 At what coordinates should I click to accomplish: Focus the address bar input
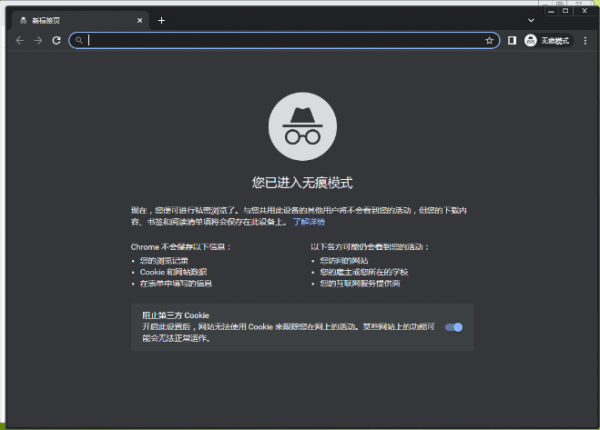click(285, 40)
